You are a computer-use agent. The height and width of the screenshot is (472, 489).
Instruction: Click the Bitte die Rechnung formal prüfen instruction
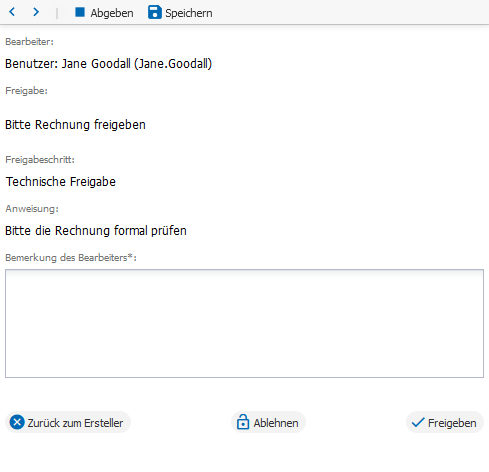96,231
